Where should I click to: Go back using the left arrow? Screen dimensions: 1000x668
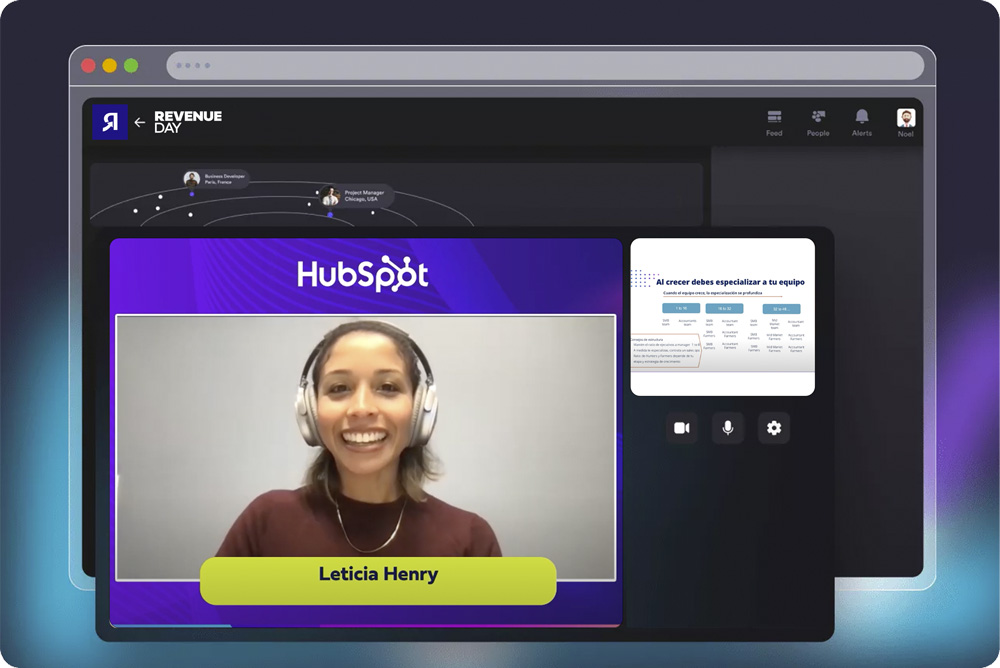140,122
